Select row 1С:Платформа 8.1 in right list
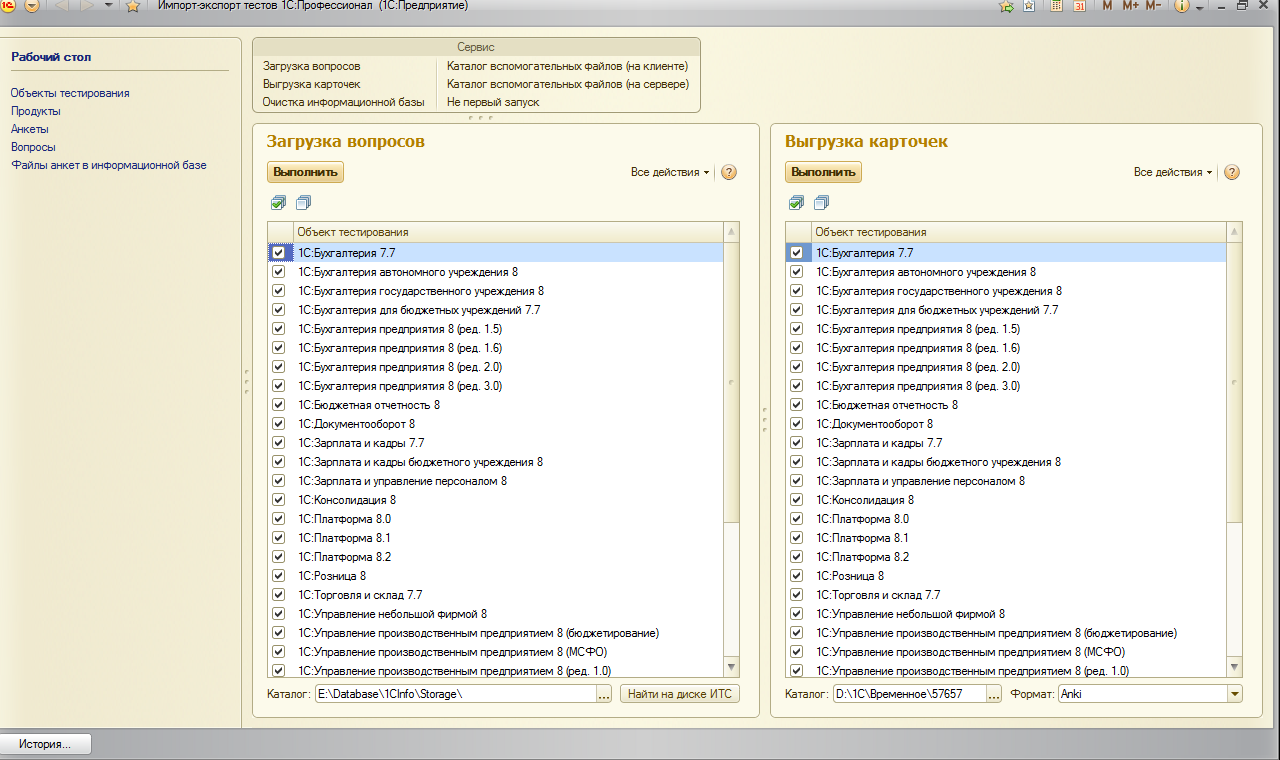Screen dimensions: 1280x760 1006,538
